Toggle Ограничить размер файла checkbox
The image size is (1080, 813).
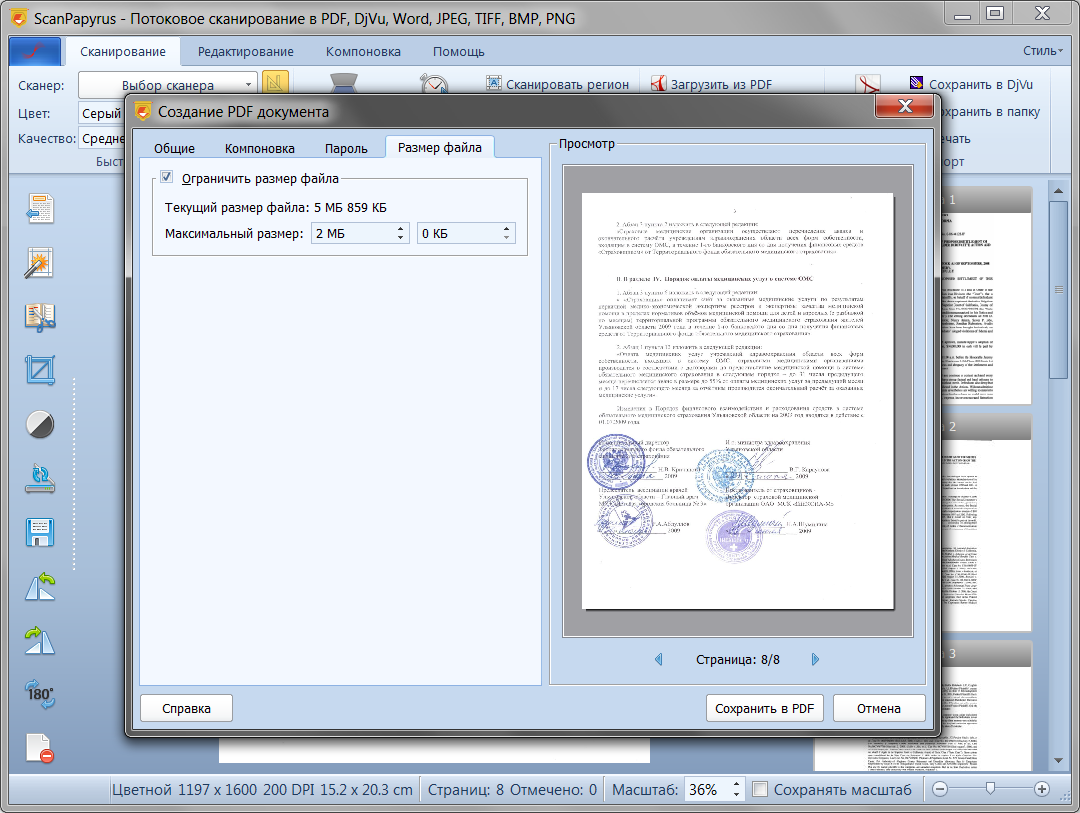click(x=167, y=178)
